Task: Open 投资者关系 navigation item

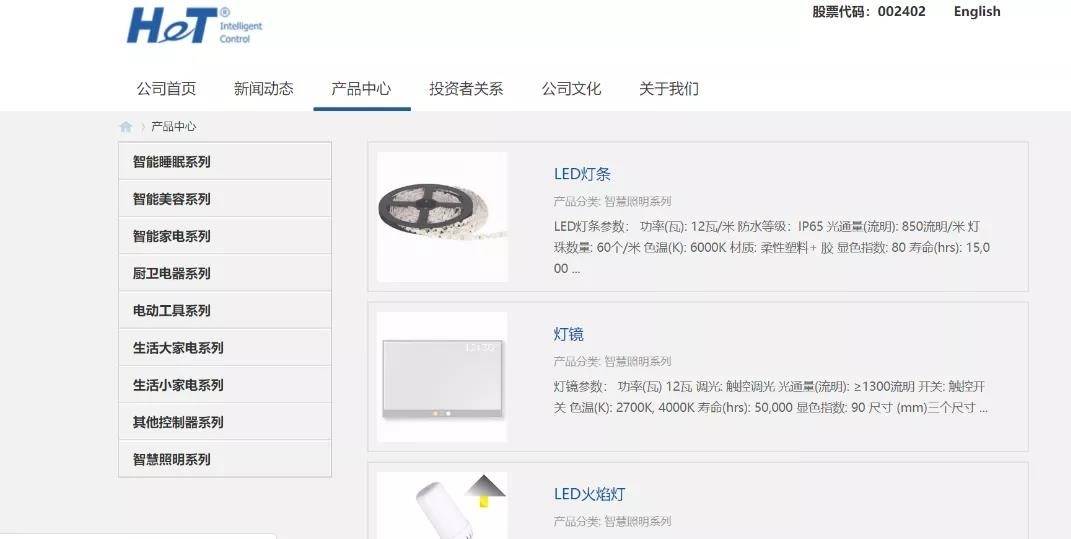Action: [x=466, y=89]
